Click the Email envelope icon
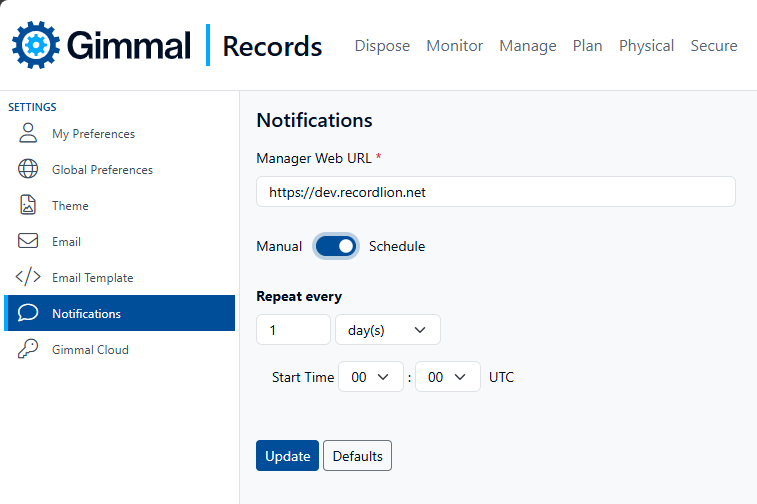The width and height of the screenshot is (757, 504). pos(28,242)
